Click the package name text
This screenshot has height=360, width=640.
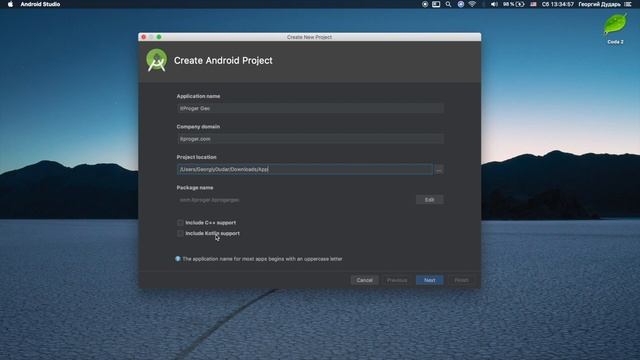click(x=209, y=200)
